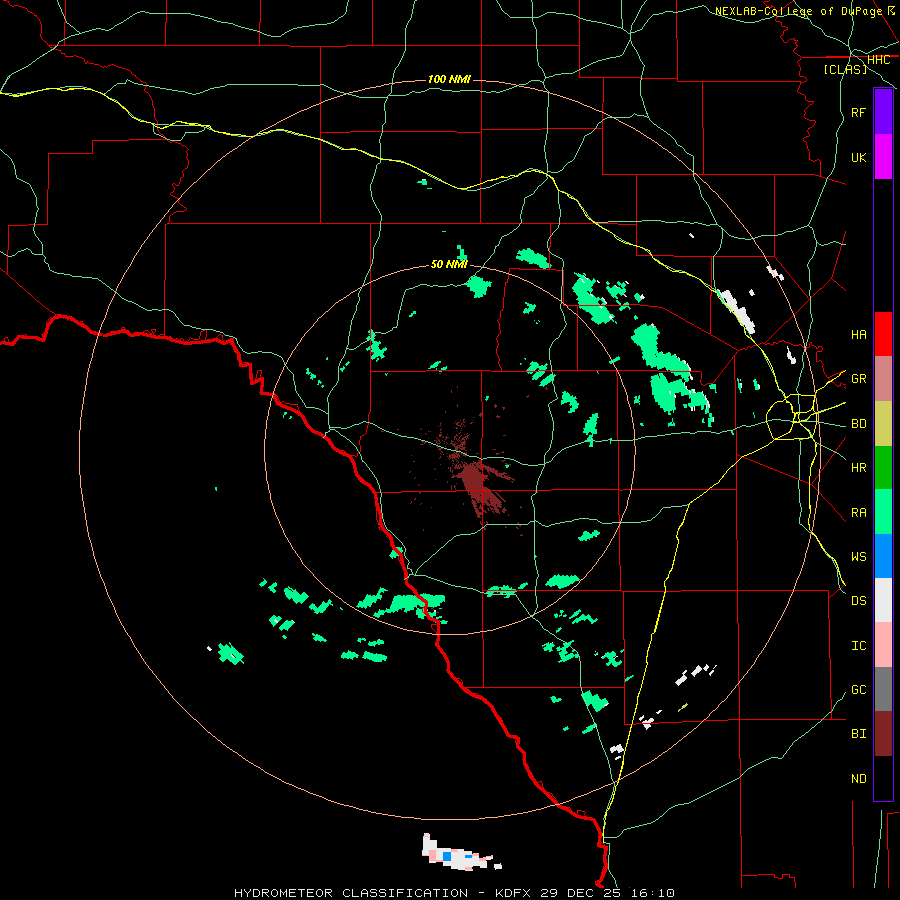Image resolution: width=900 pixels, height=900 pixels.
Task: Click the 50 NMI range ring label
Action: point(449,264)
